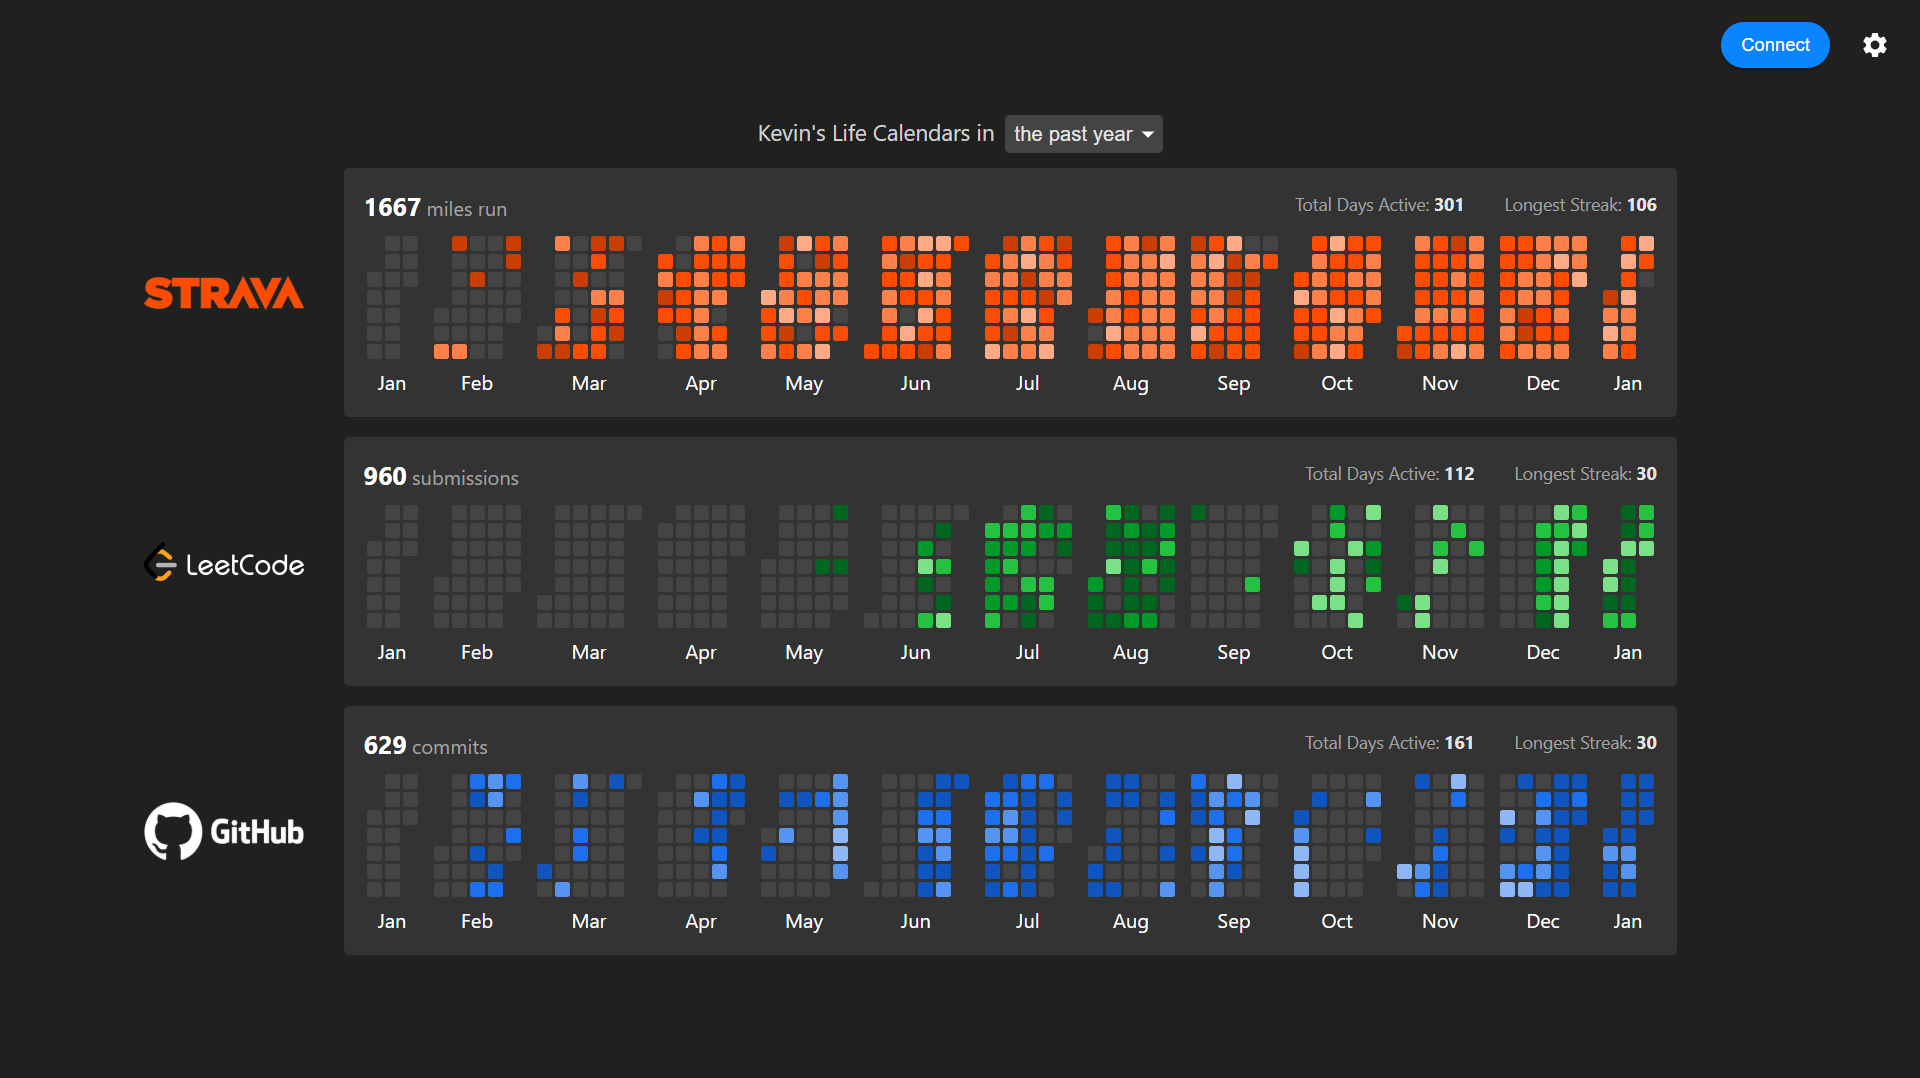Click the Feb label in Strava calendar
The width and height of the screenshot is (1920, 1078).
click(477, 383)
